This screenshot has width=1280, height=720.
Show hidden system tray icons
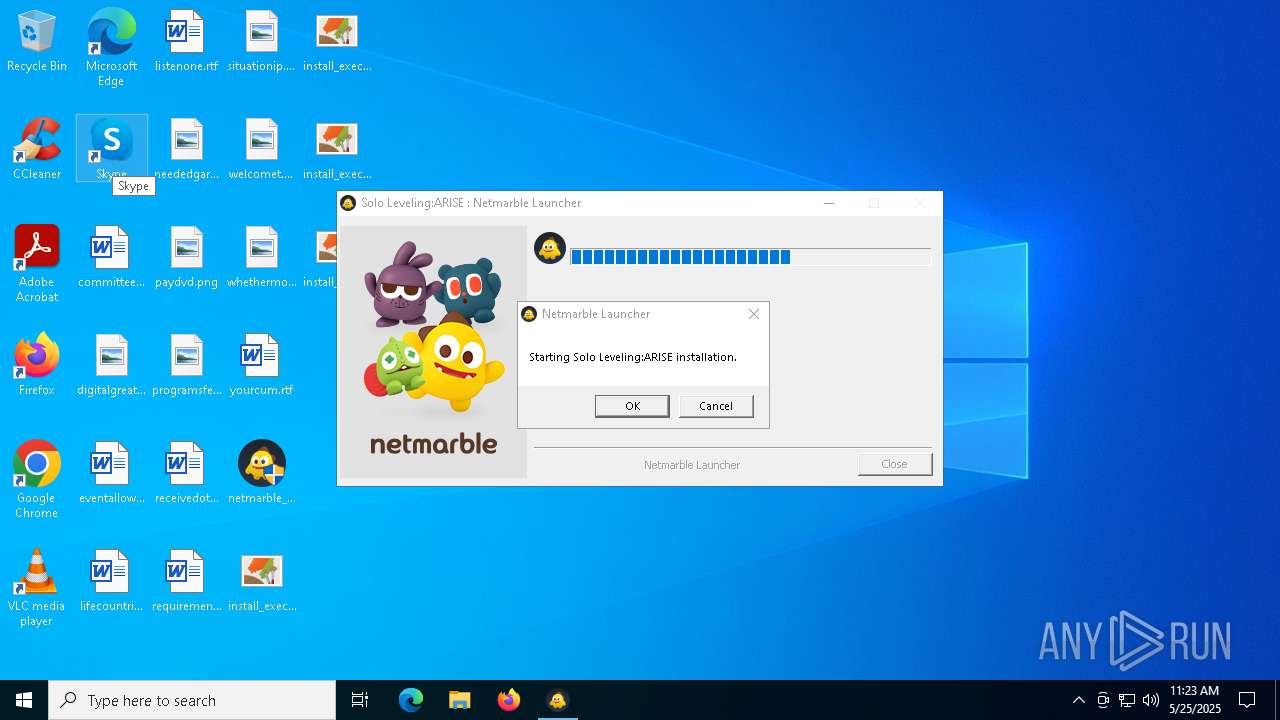coord(1078,700)
